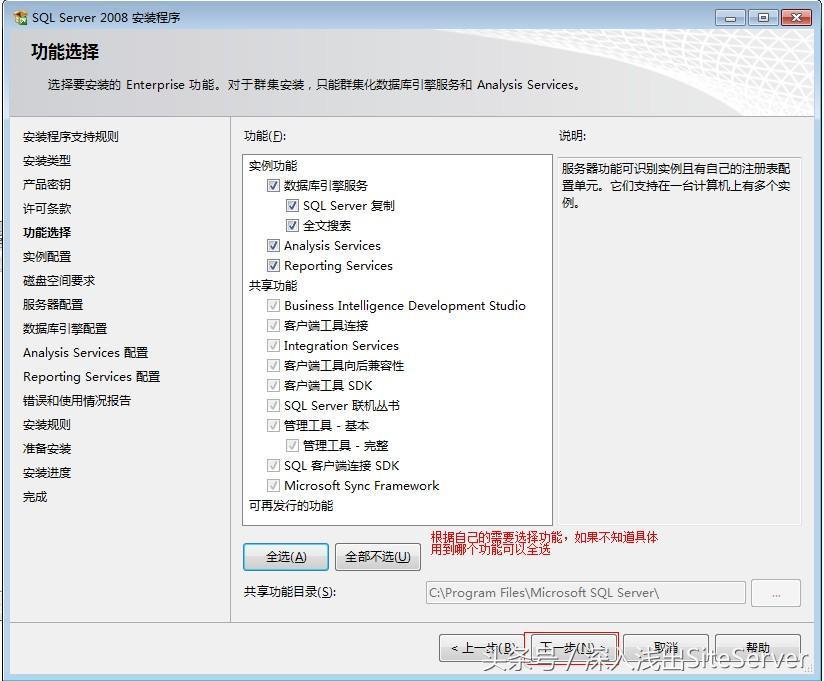Toggle 数据库引擎服务 checkbox

(x=273, y=185)
